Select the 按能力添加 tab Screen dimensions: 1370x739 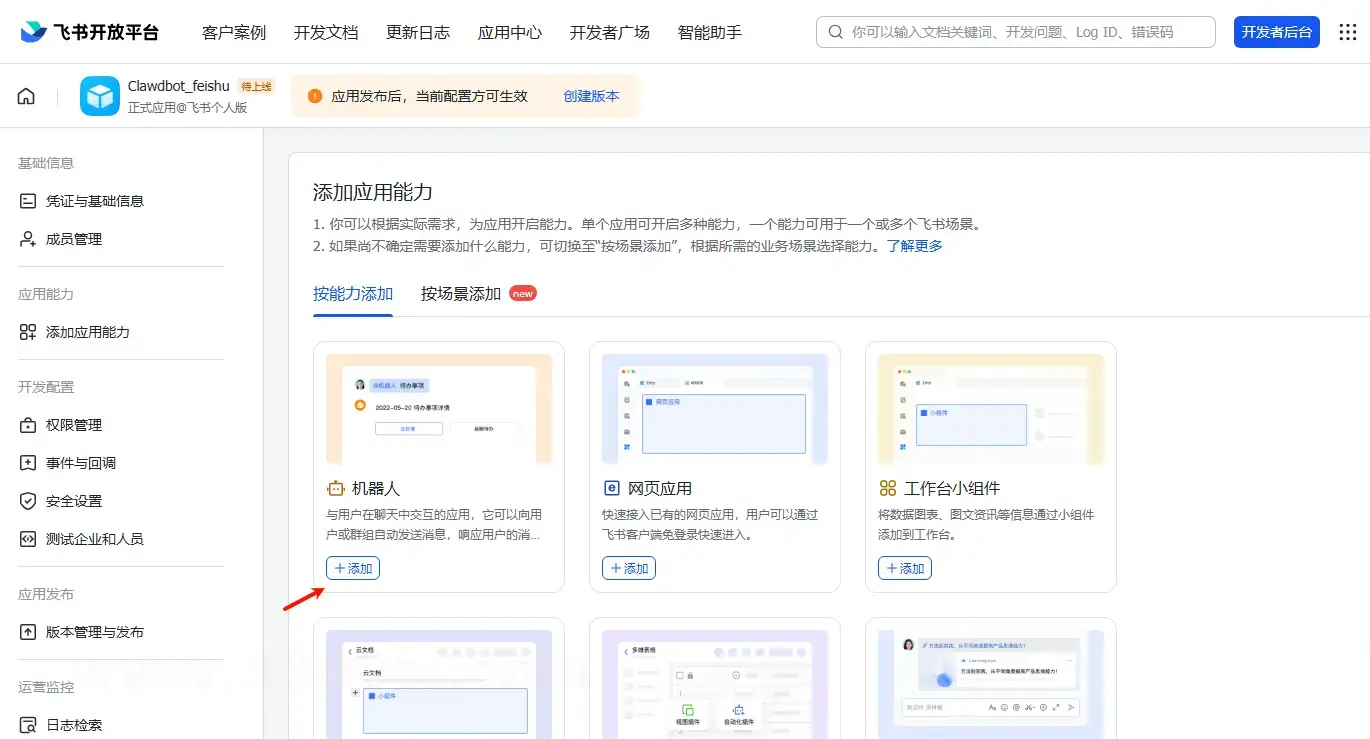(352, 294)
